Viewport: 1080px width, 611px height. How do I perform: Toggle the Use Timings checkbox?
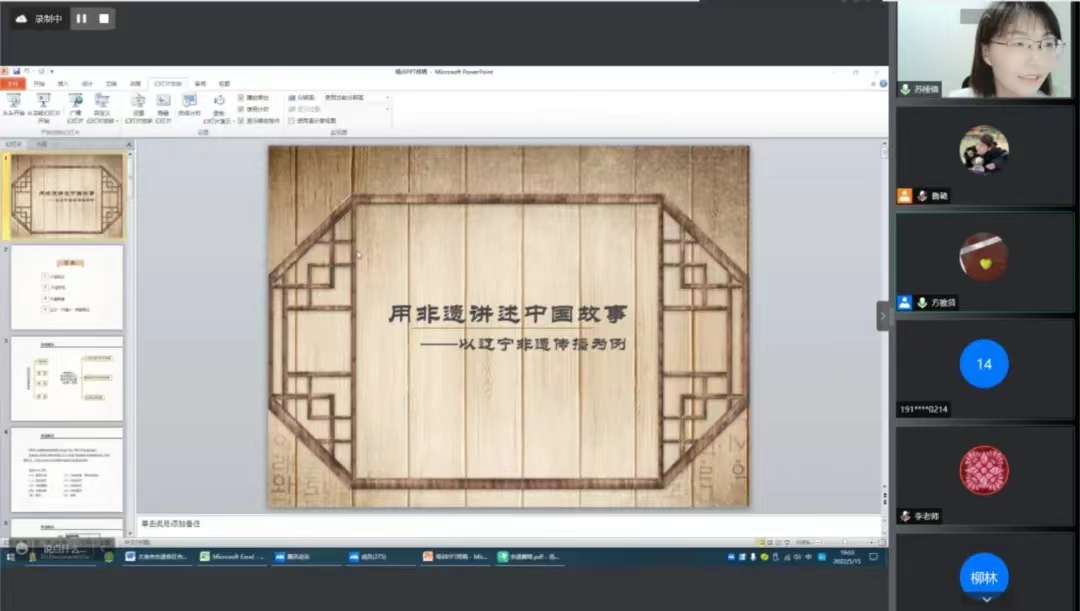point(241,109)
